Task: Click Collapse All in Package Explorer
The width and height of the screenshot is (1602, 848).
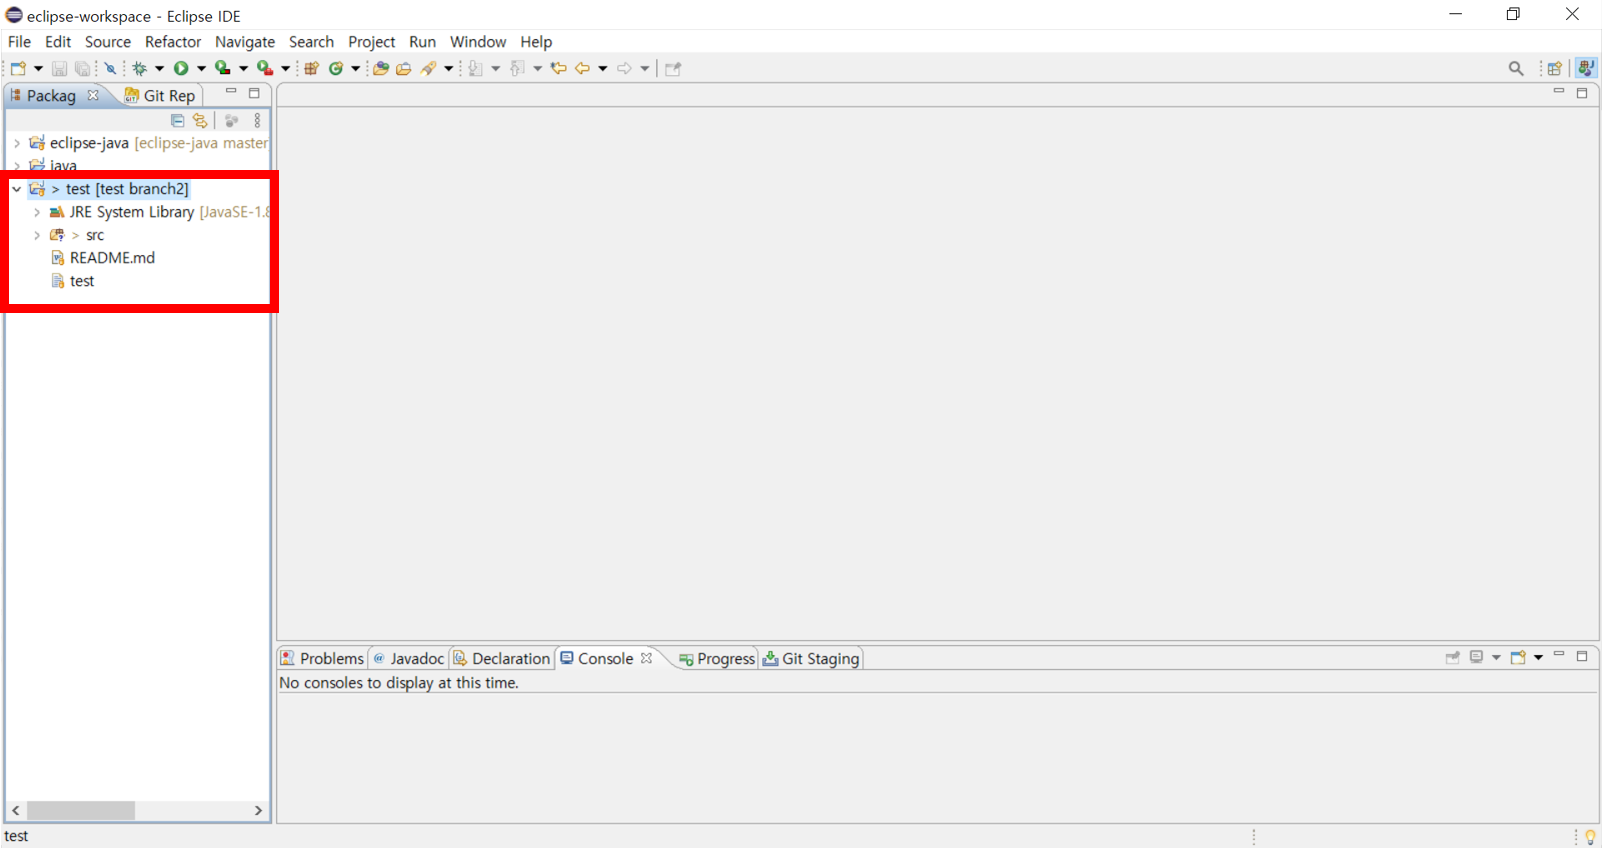Action: (177, 120)
